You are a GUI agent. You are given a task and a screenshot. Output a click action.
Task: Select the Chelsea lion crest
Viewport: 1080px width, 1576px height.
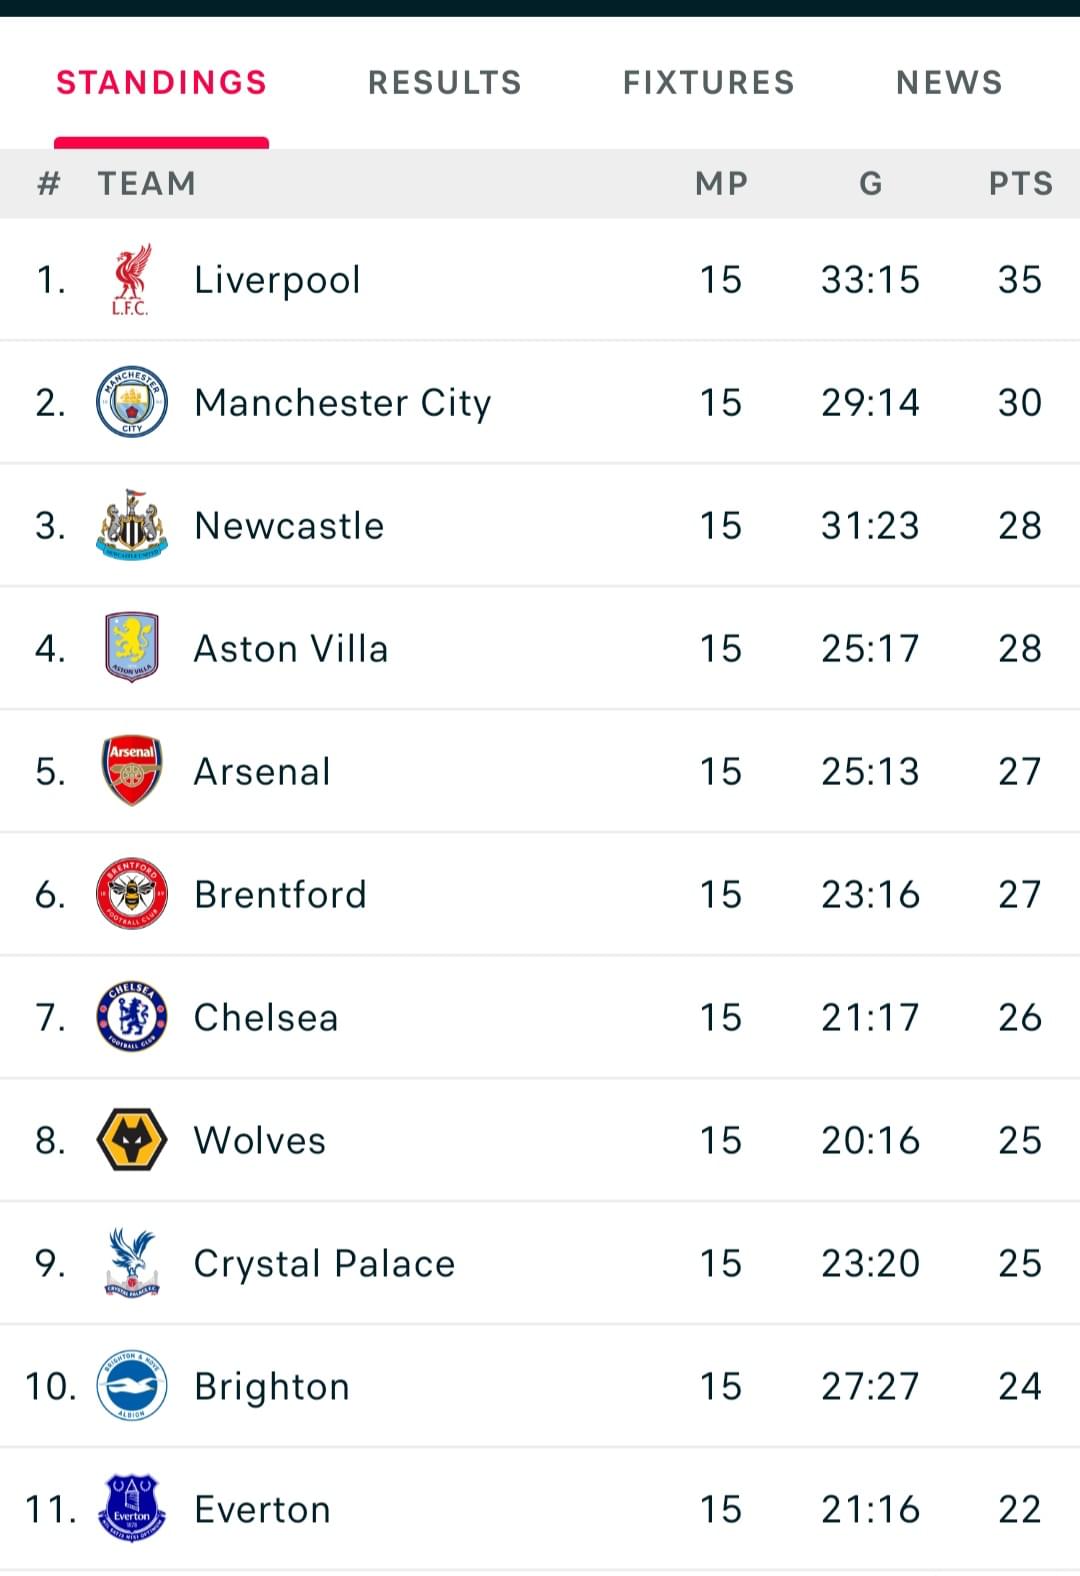tap(132, 1017)
